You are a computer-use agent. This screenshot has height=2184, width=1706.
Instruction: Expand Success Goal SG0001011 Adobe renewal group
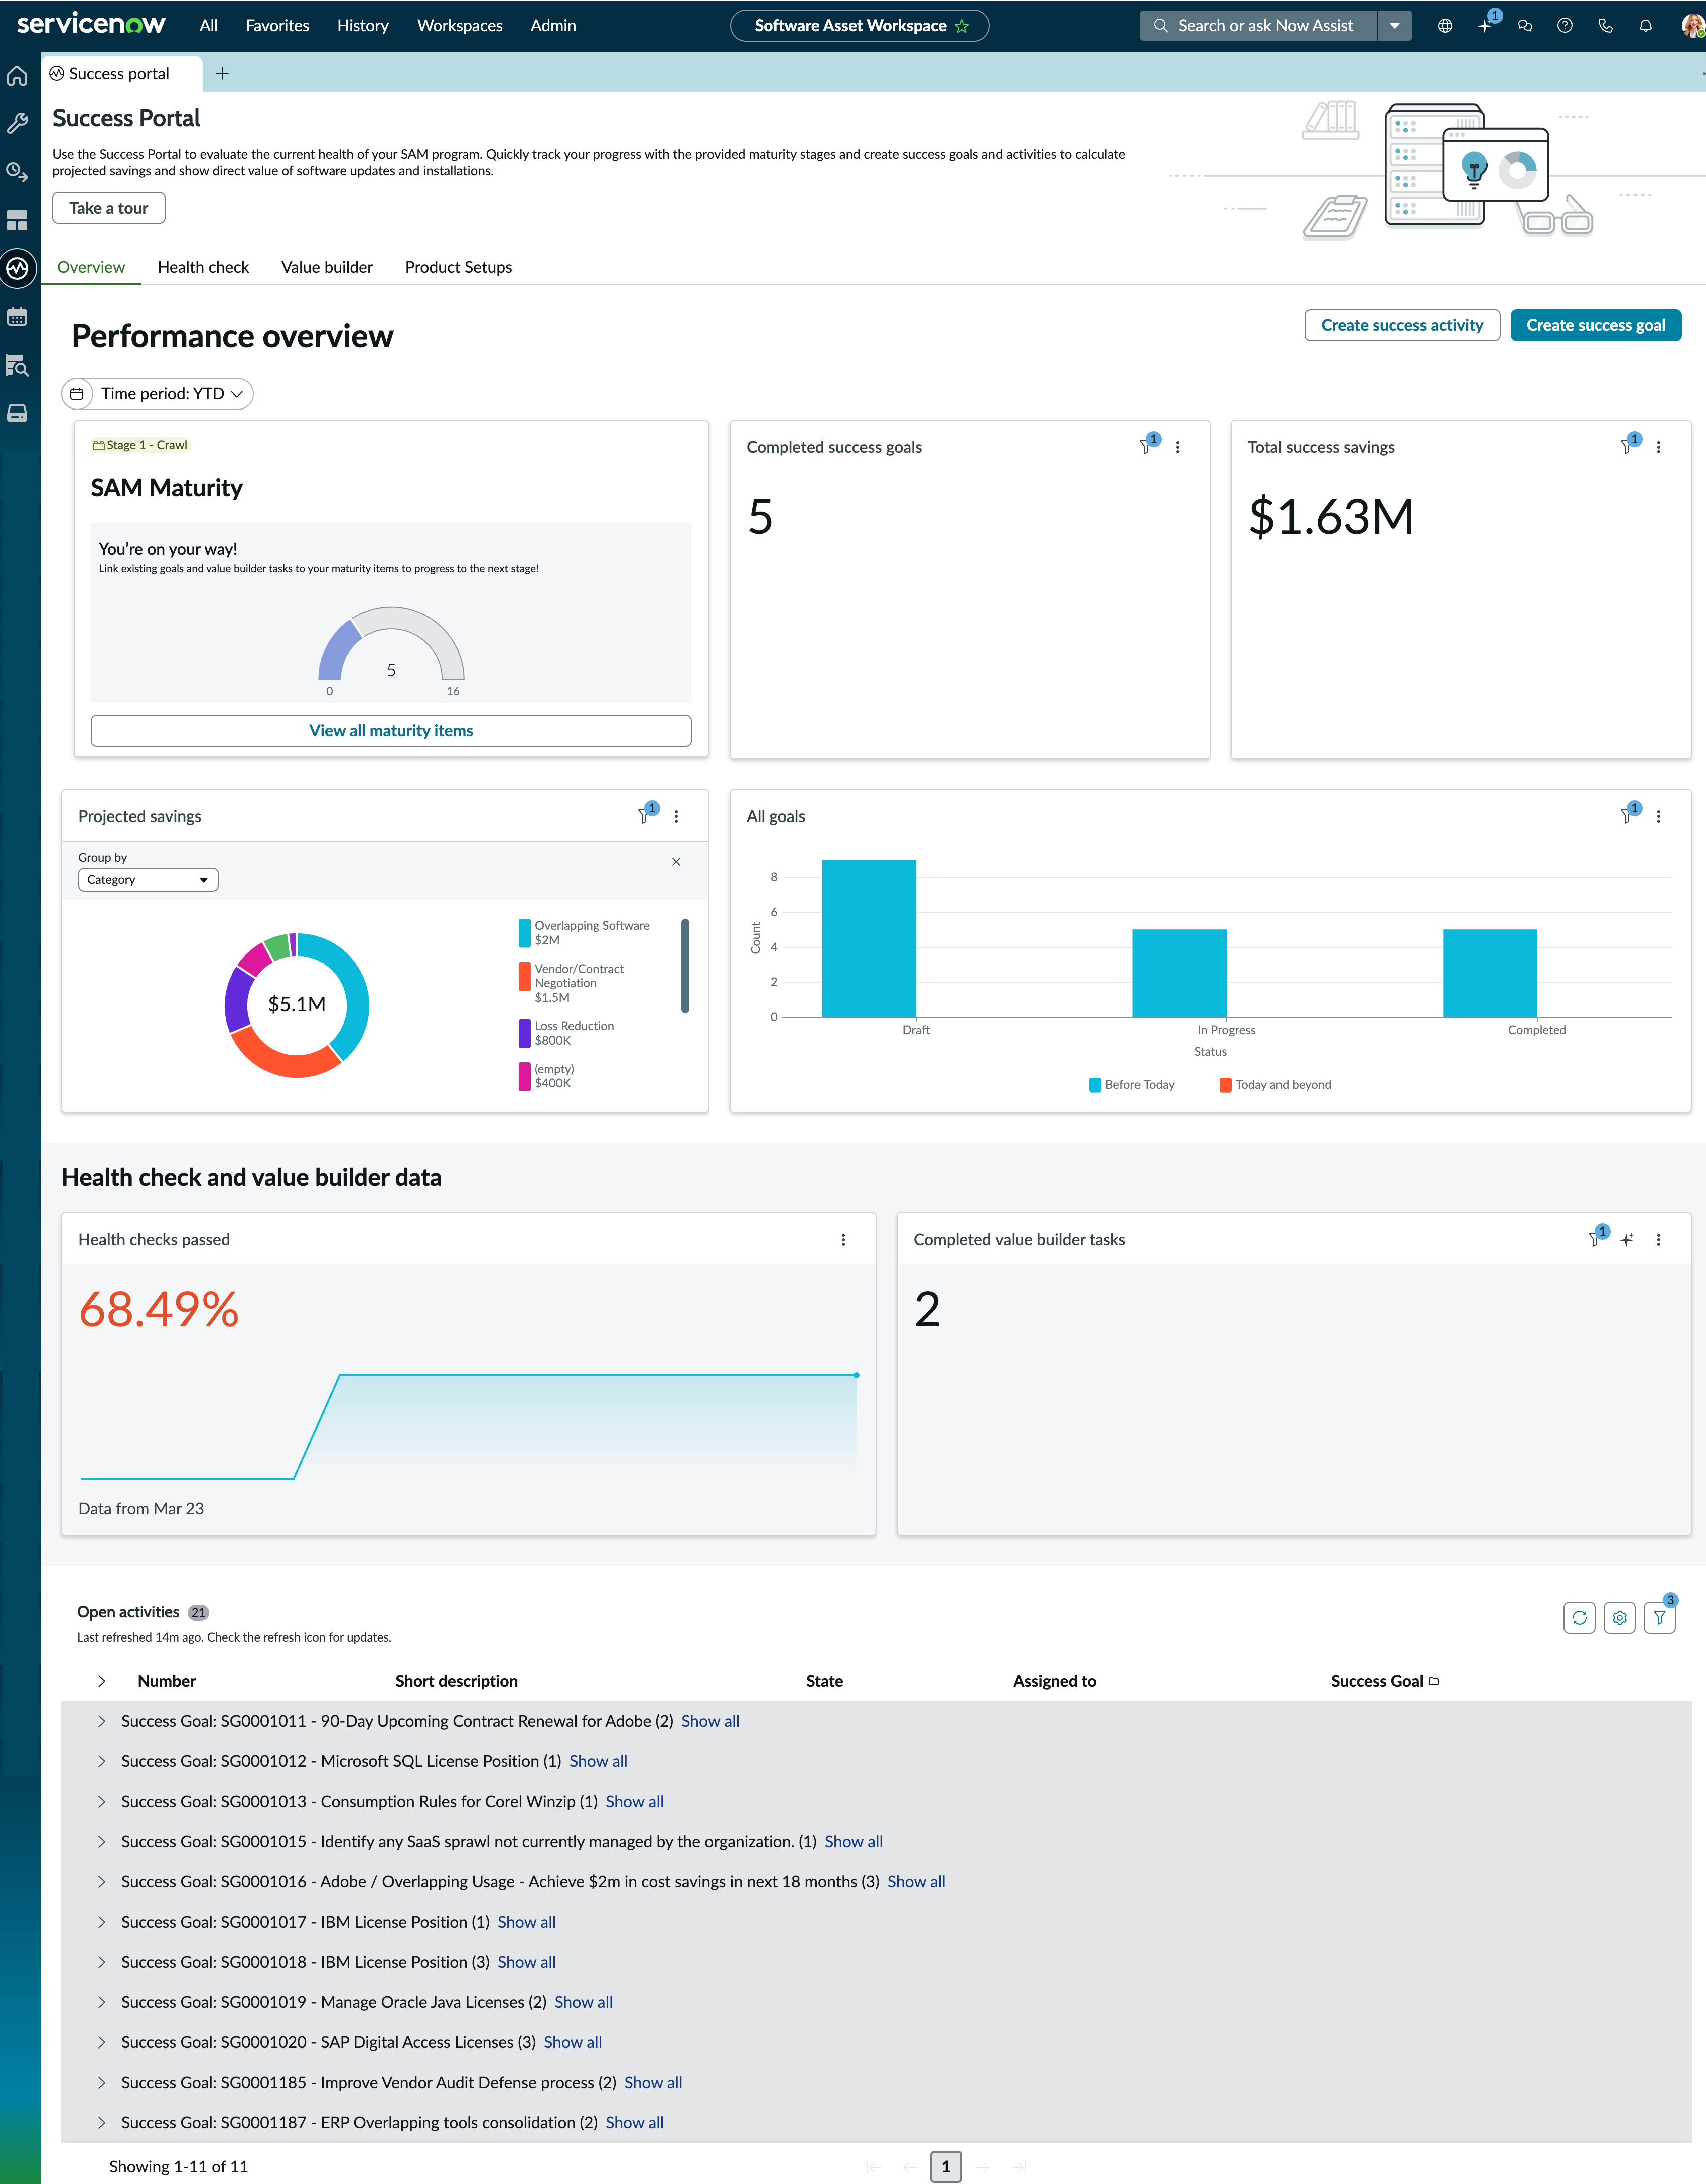pos(101,1721)
